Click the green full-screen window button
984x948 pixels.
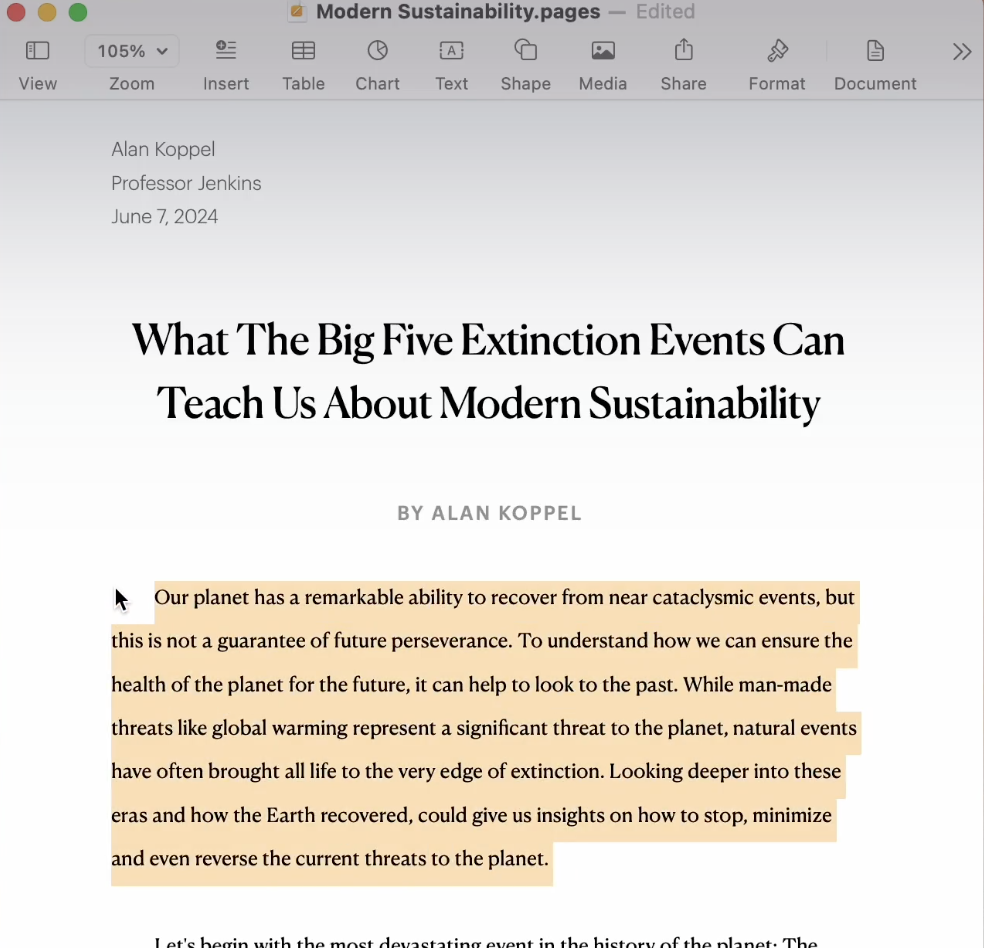(78, 12)
